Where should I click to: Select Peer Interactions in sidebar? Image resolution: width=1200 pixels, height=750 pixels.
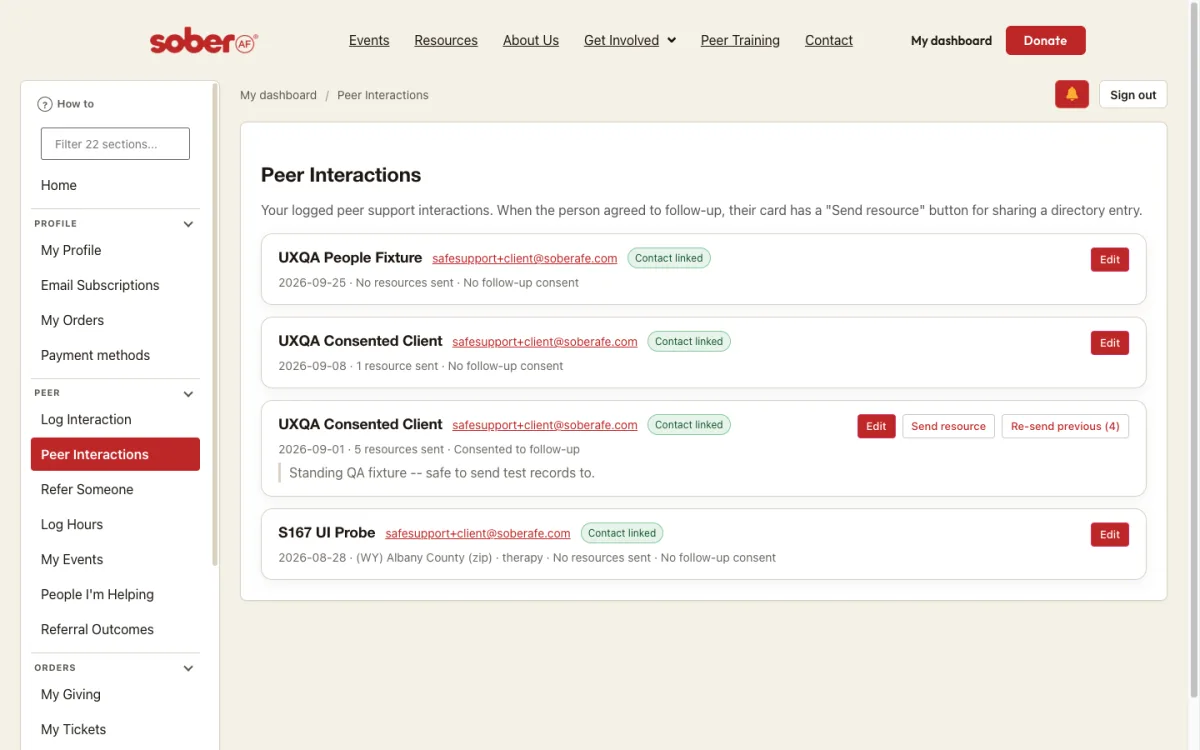click(115, 454)
